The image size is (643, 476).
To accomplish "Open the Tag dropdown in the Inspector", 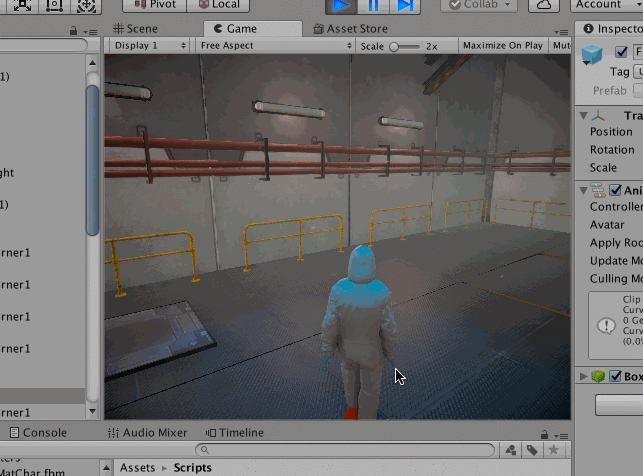I will [638, 72].
